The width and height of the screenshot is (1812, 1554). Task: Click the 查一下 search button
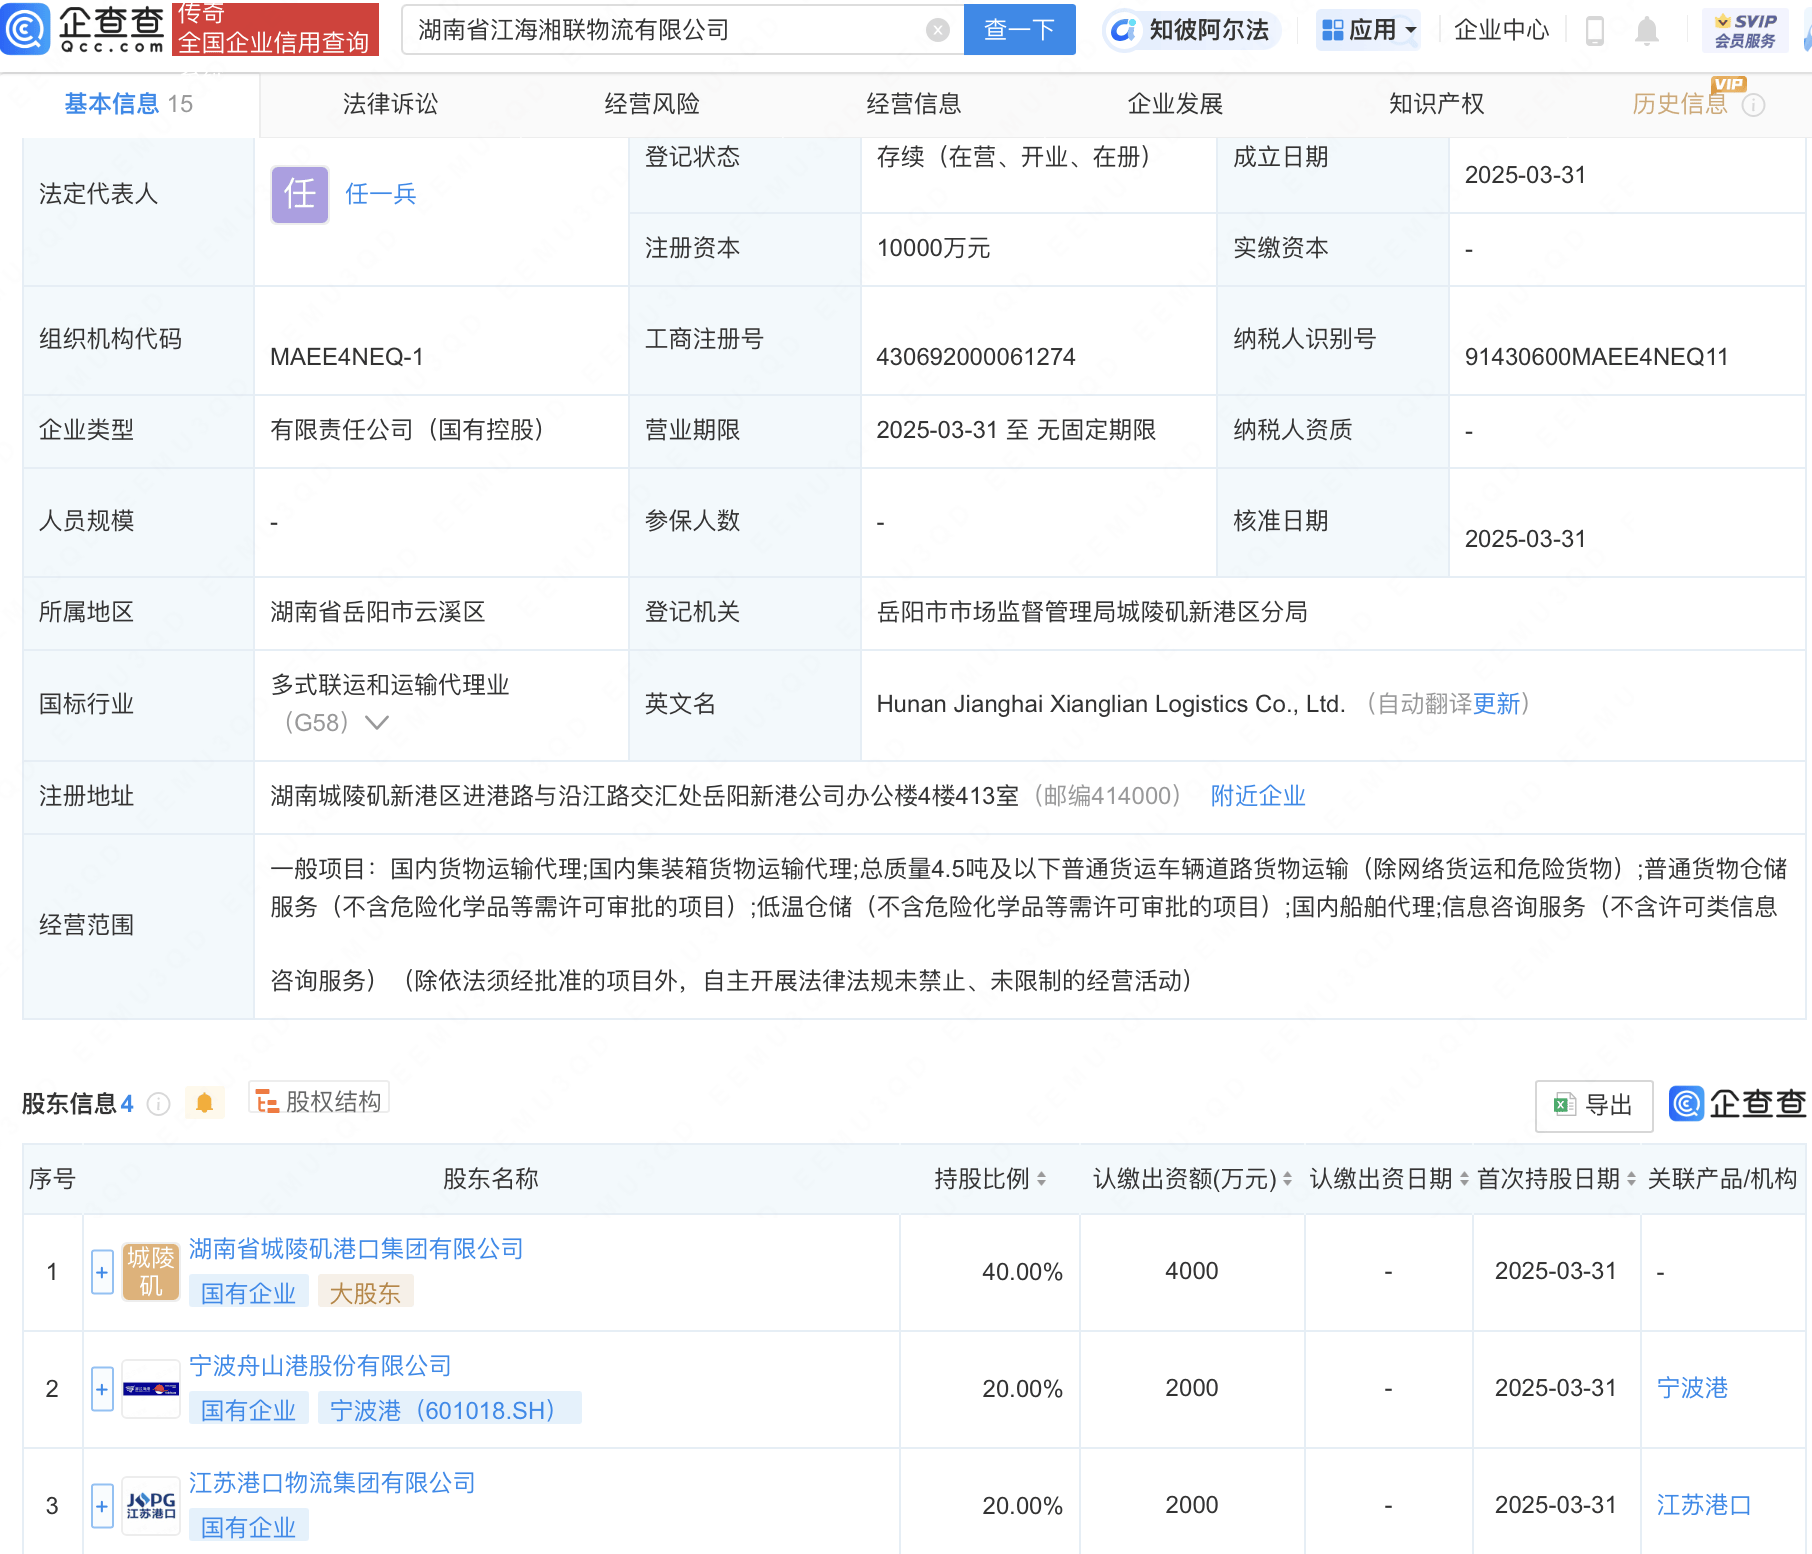1019,30
